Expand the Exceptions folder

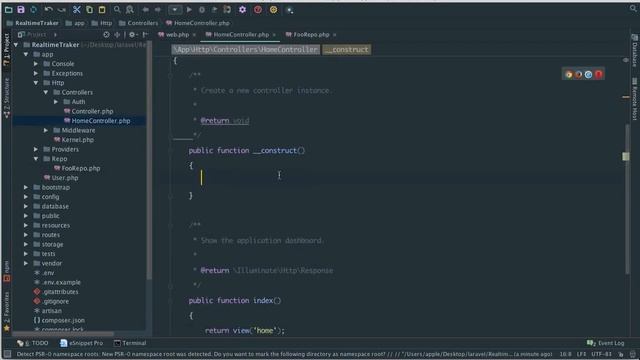pyautogui.click(x=36, y=73)
